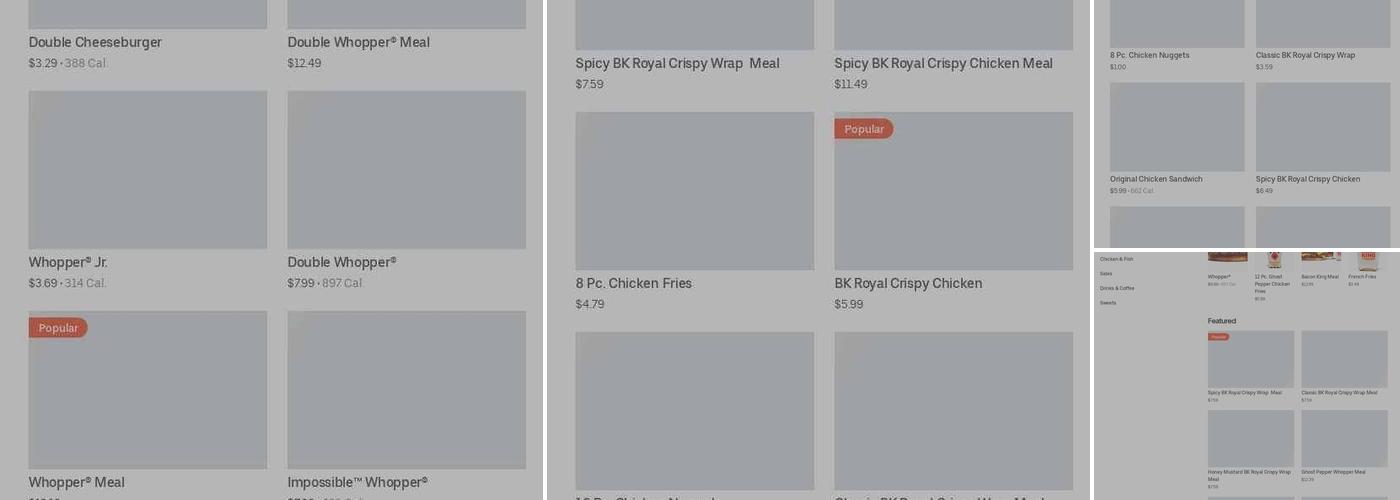Choose the Impossible Whopper item image
The height and width of the screenshot is (500, 1400).
point(406,389)
